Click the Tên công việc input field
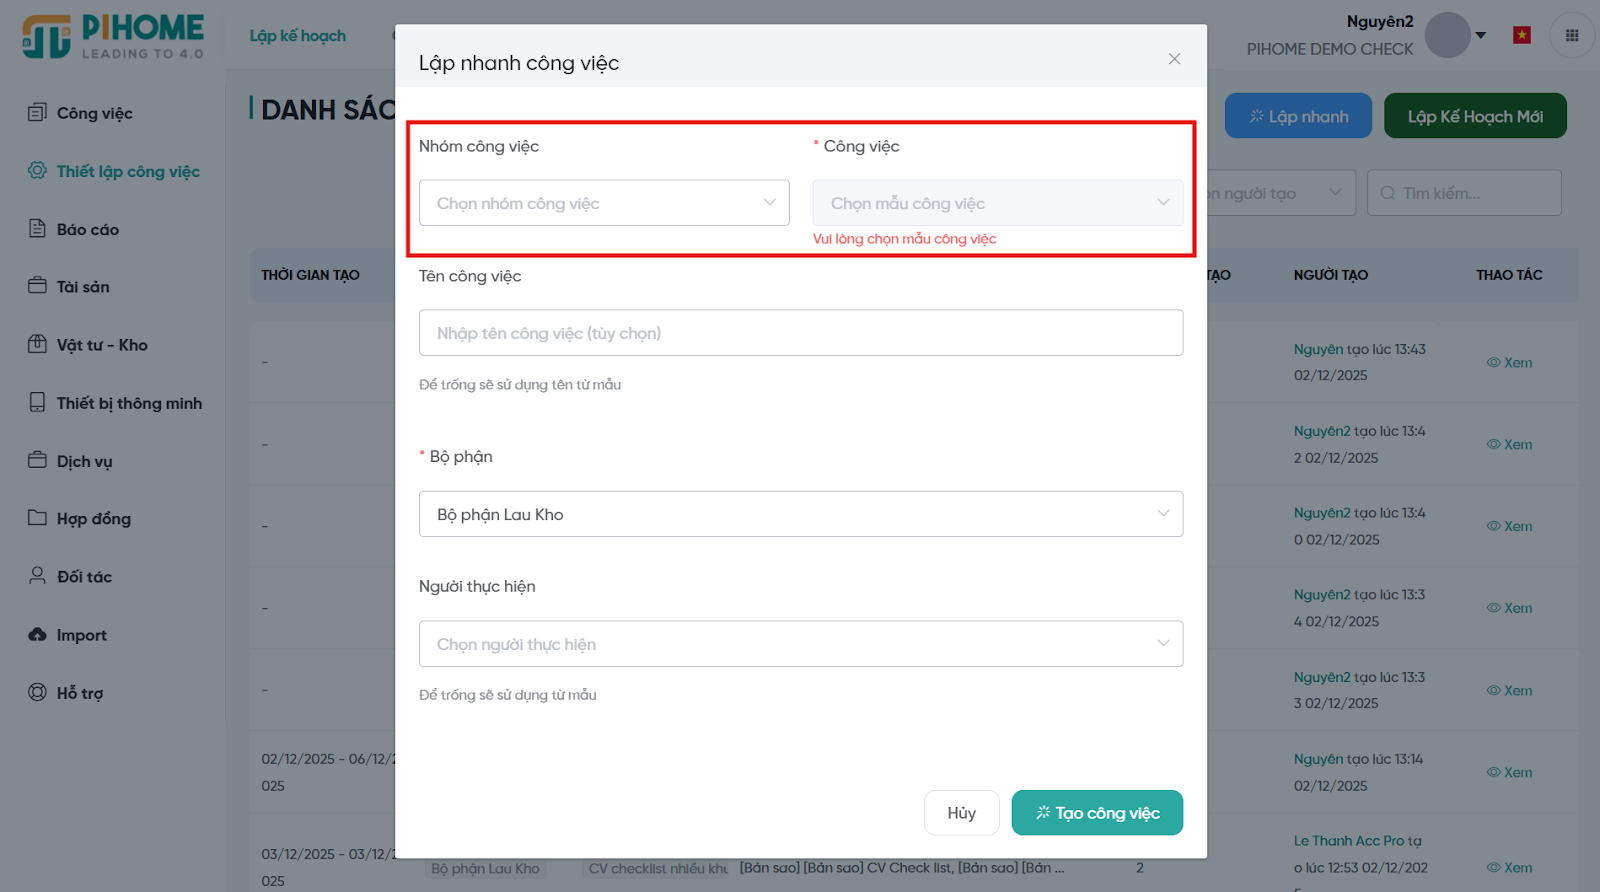 coord(800,333)
